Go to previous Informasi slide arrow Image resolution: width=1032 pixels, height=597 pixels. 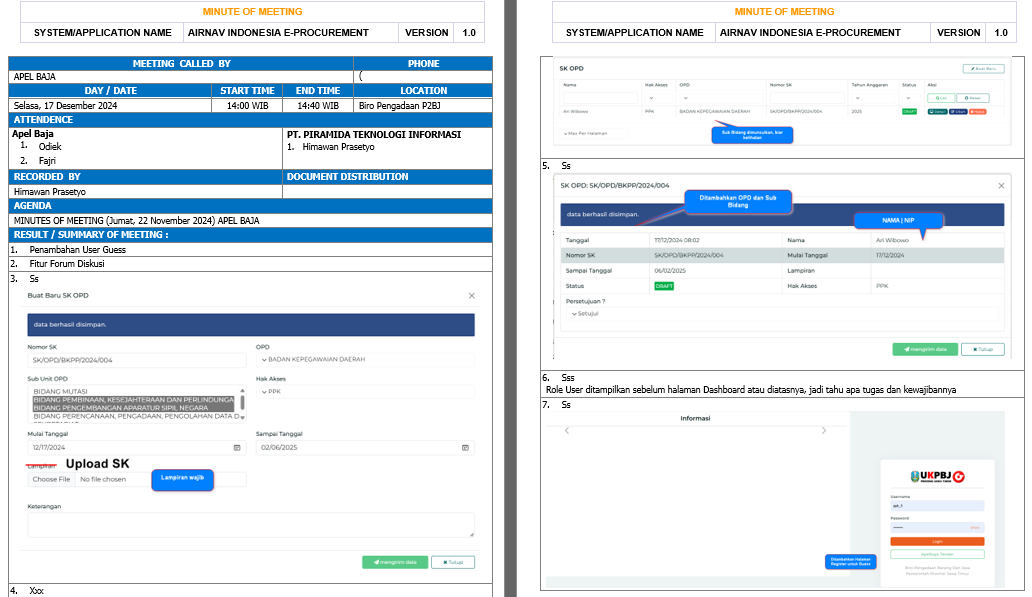[566, 430]
